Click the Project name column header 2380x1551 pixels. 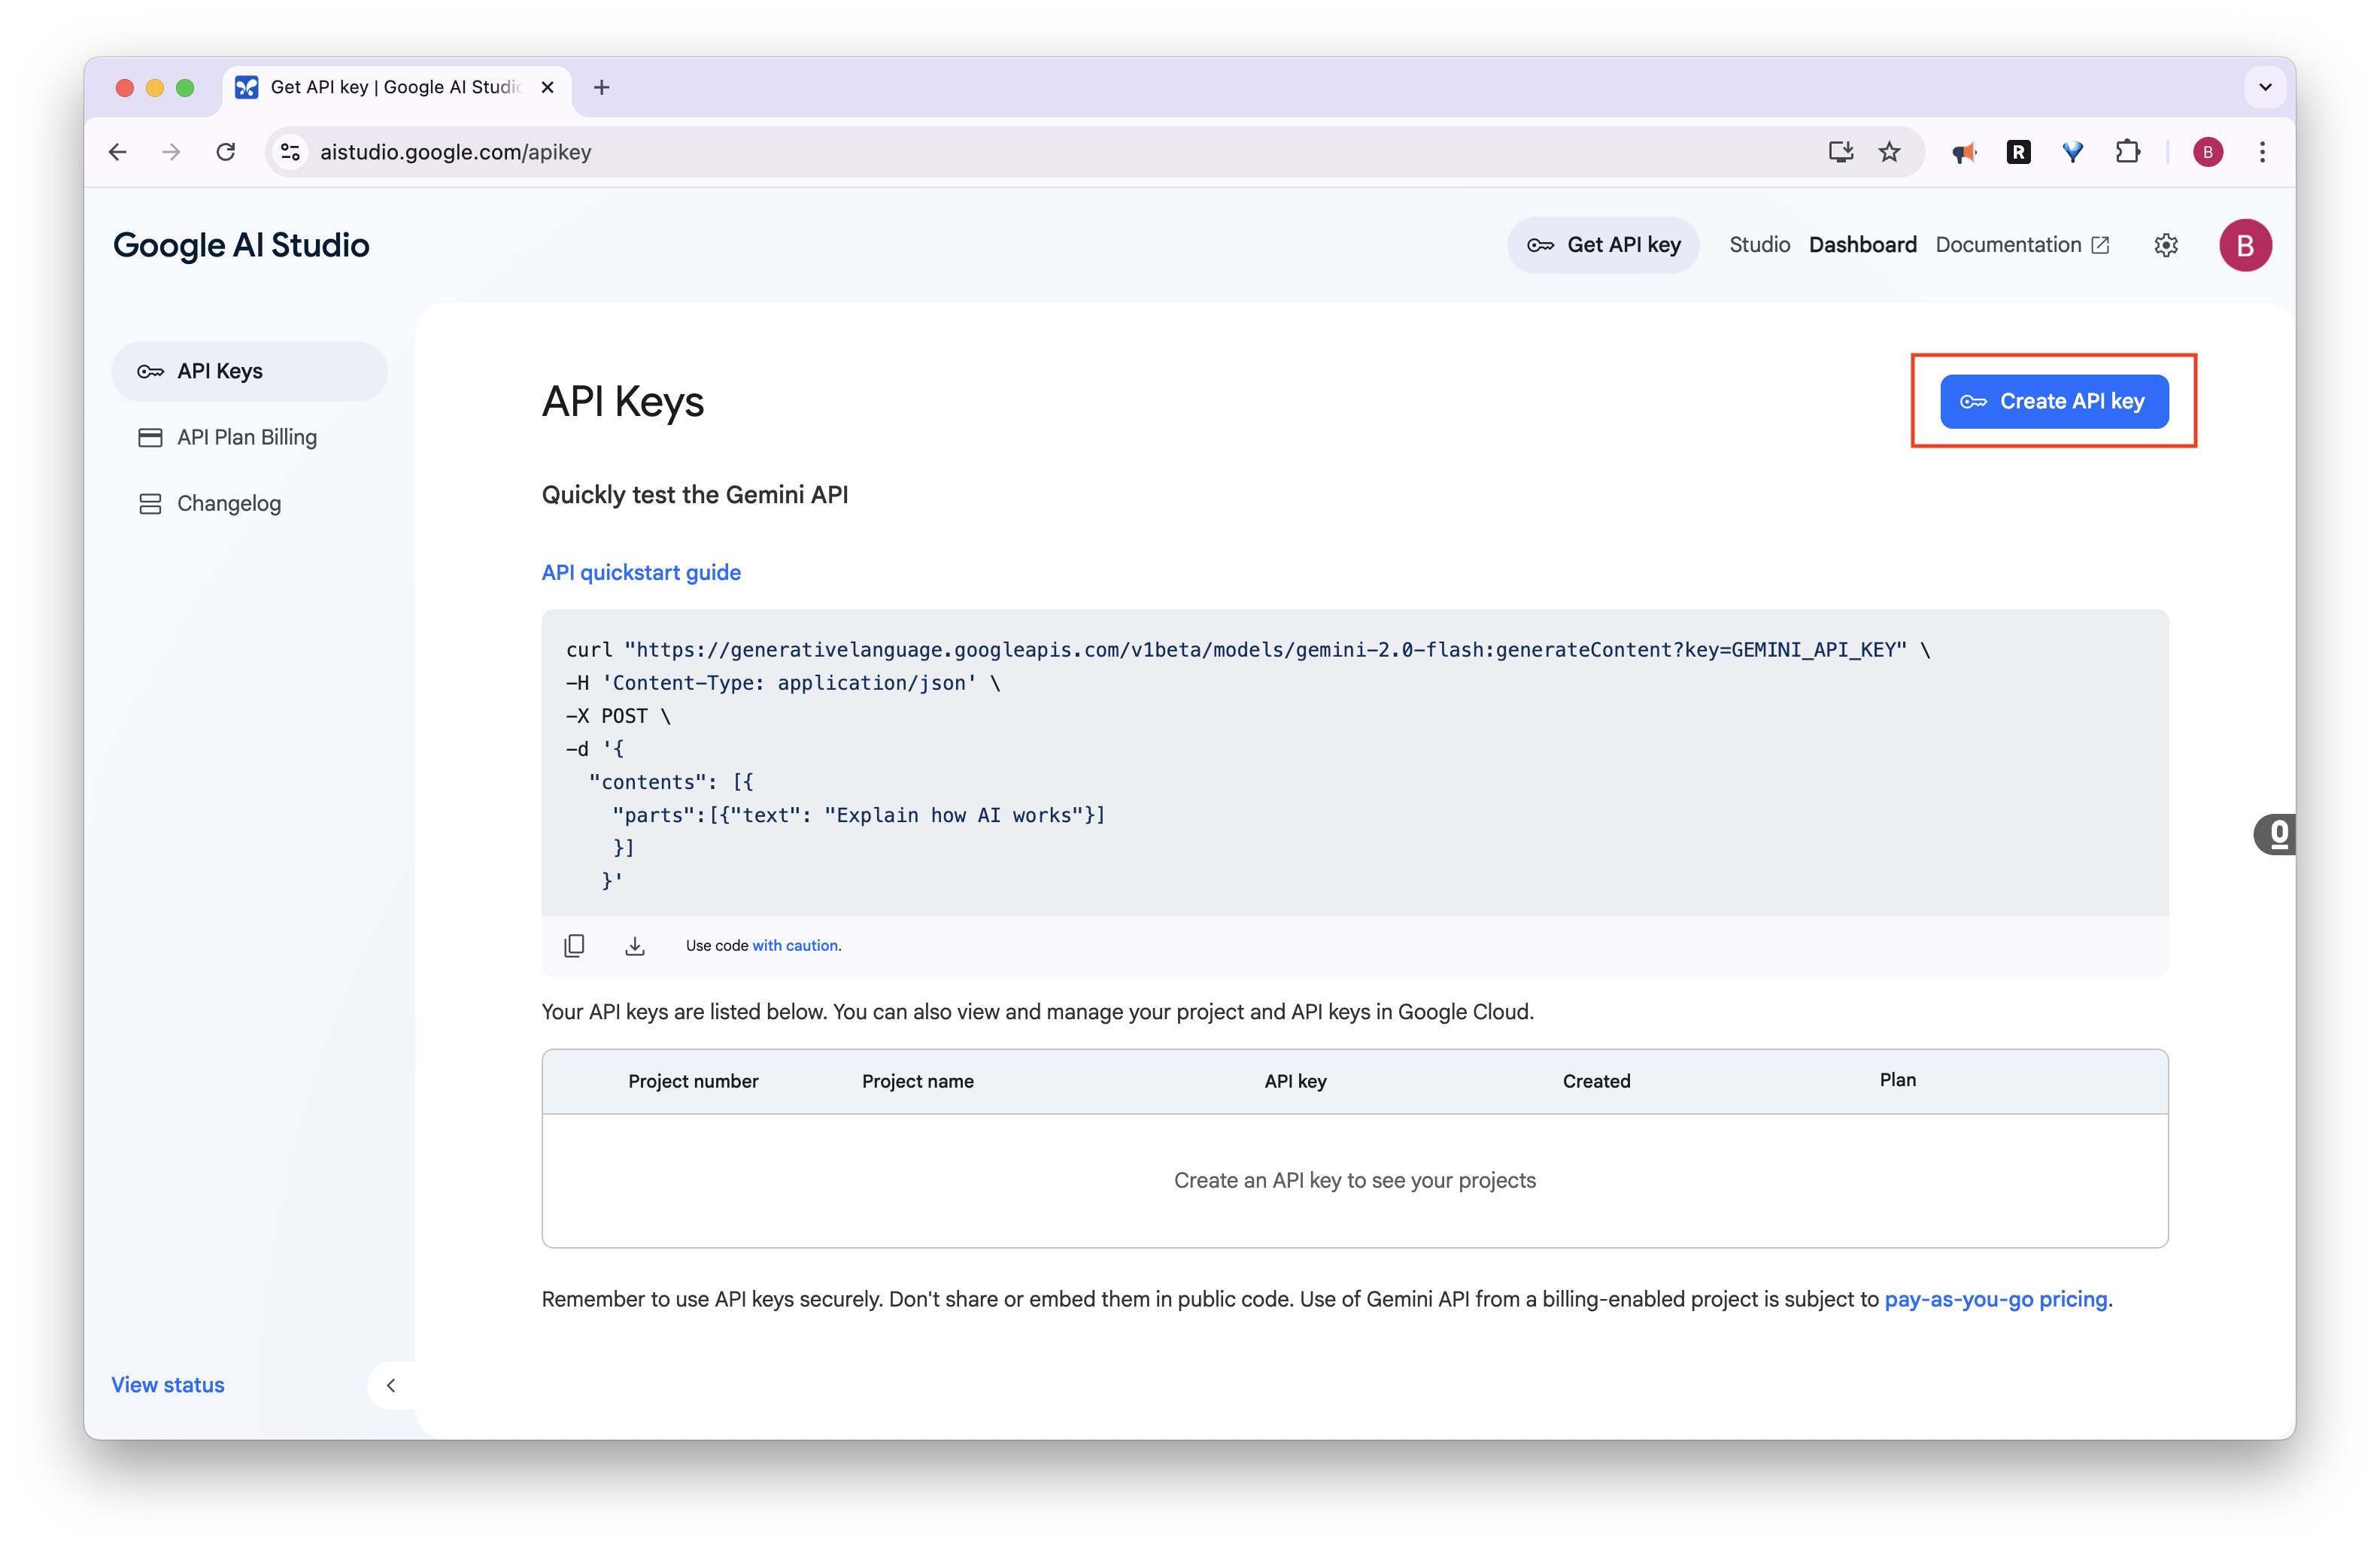click(917, 1081)
